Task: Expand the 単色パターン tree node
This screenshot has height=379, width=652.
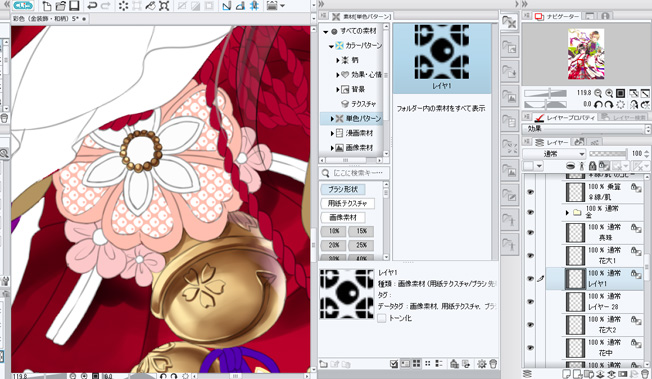Action: point(332,119)
